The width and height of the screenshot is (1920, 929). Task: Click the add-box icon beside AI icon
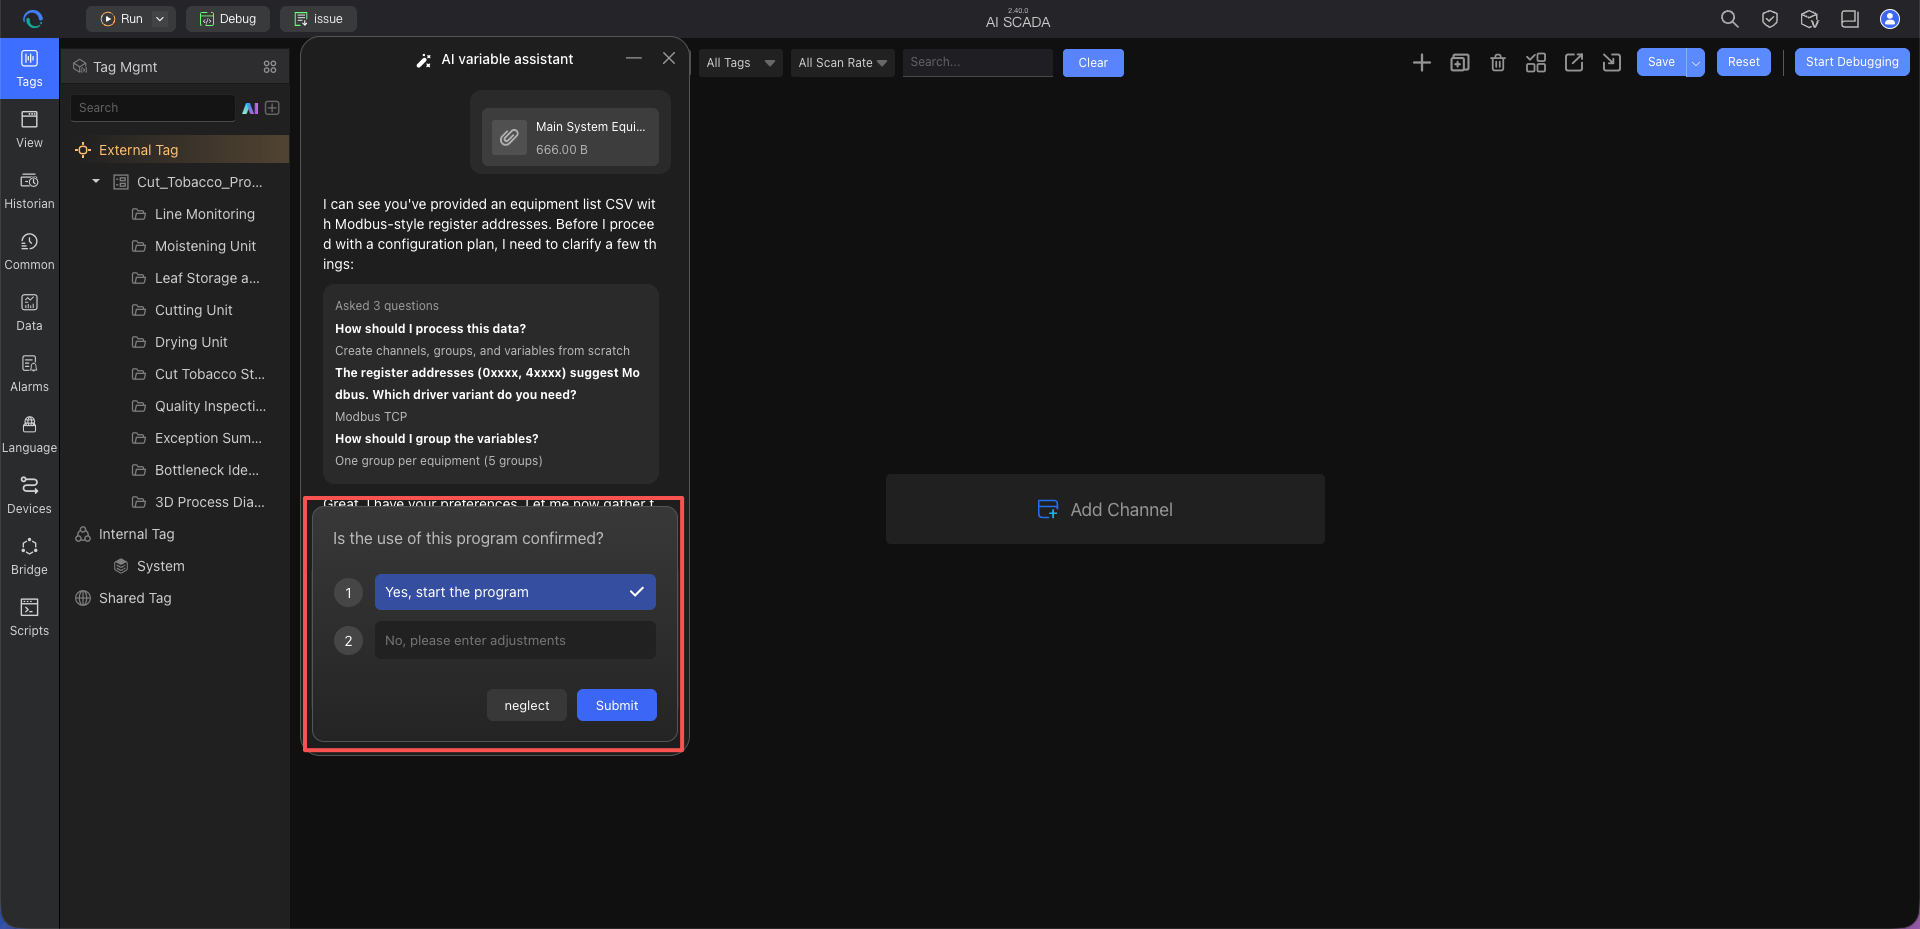[x=272, y=108]
